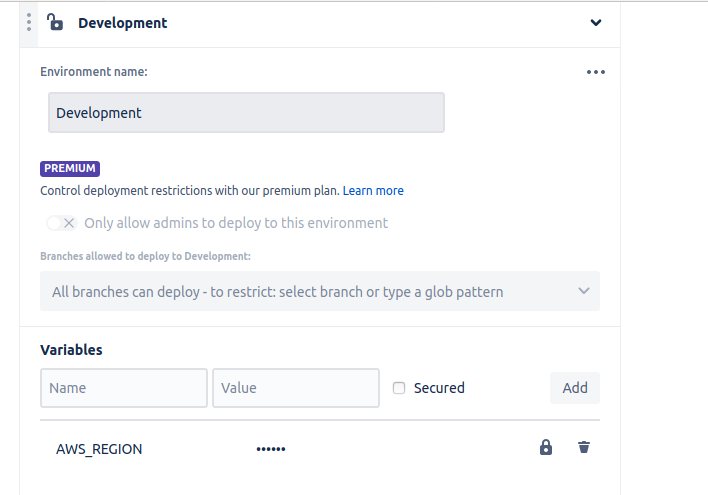The width and height of the screenshot is (708, 495).
Task: Open the allowed branches dropdown
Action: (320, 291)
